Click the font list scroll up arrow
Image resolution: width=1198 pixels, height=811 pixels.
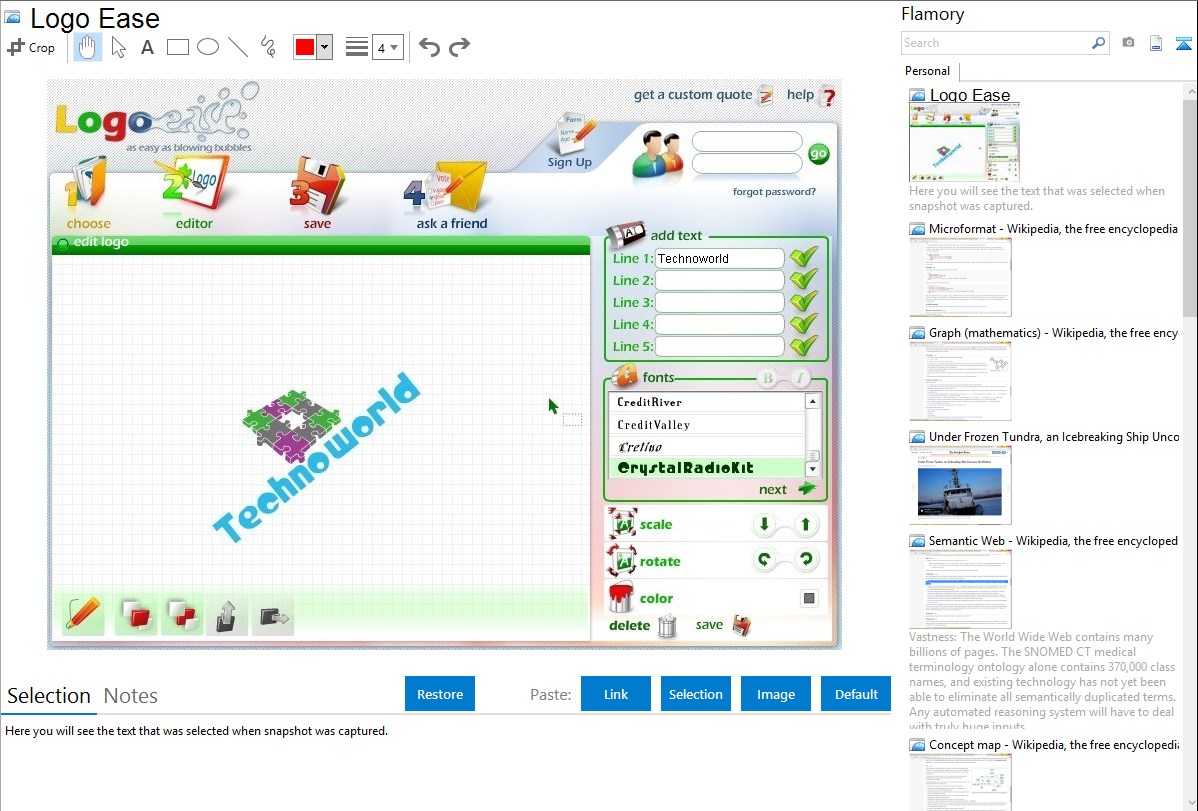(813, 401)
